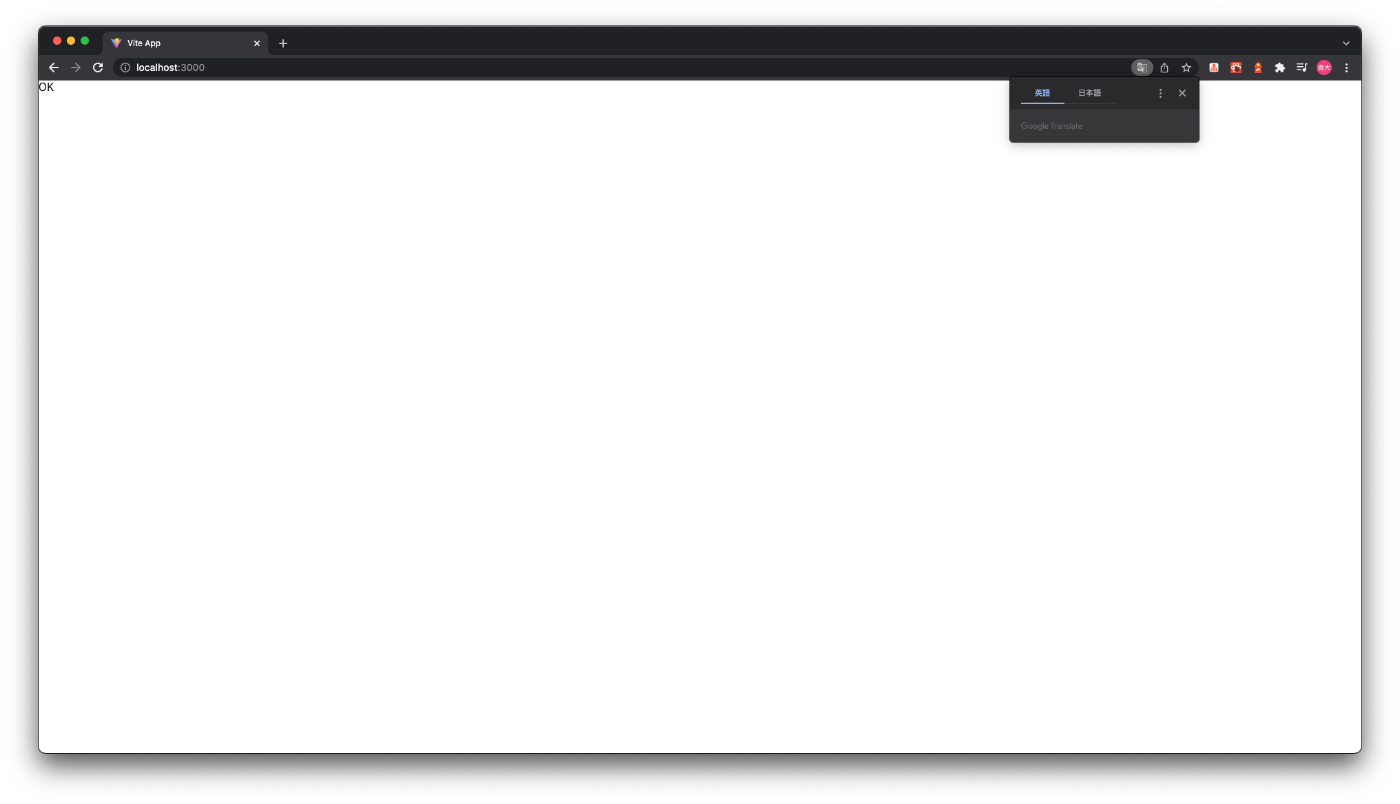The height and width of the screenshot is (804, 1400).
Task: Click the lighthouse extension icon
Action: [x=1258, y=68]
